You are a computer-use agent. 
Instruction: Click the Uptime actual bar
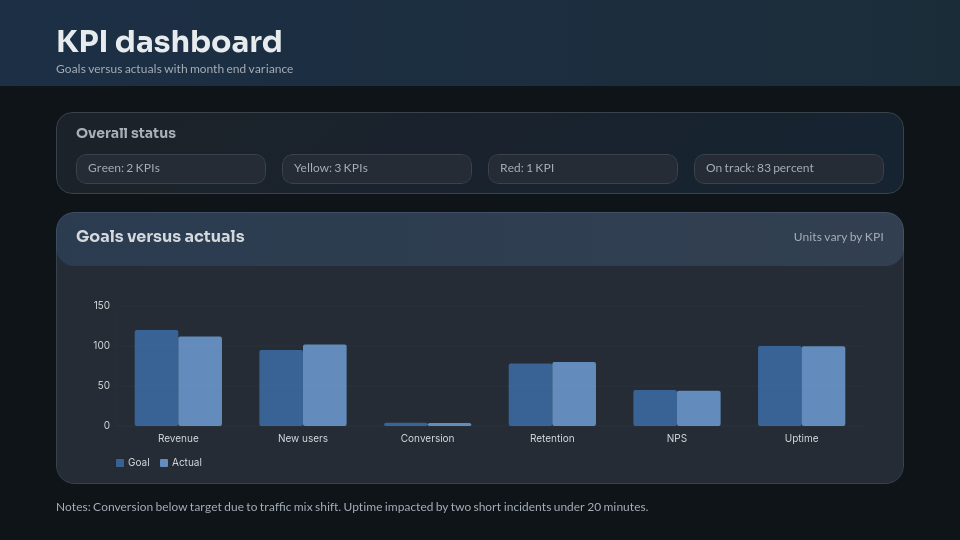tap(823, 386)
